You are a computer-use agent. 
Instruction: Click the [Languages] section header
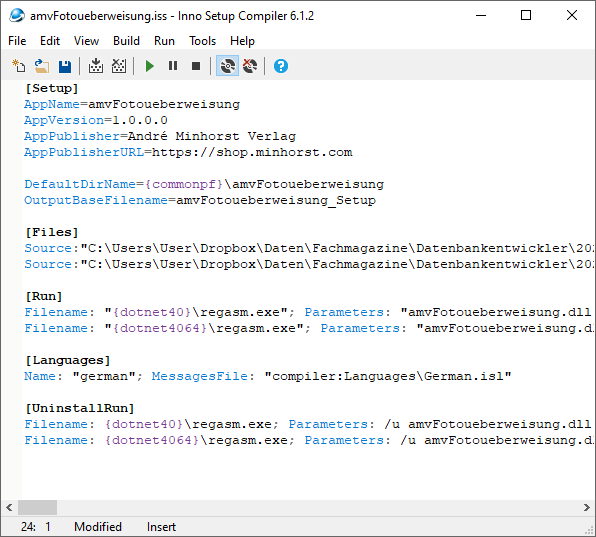pos(68,360)
